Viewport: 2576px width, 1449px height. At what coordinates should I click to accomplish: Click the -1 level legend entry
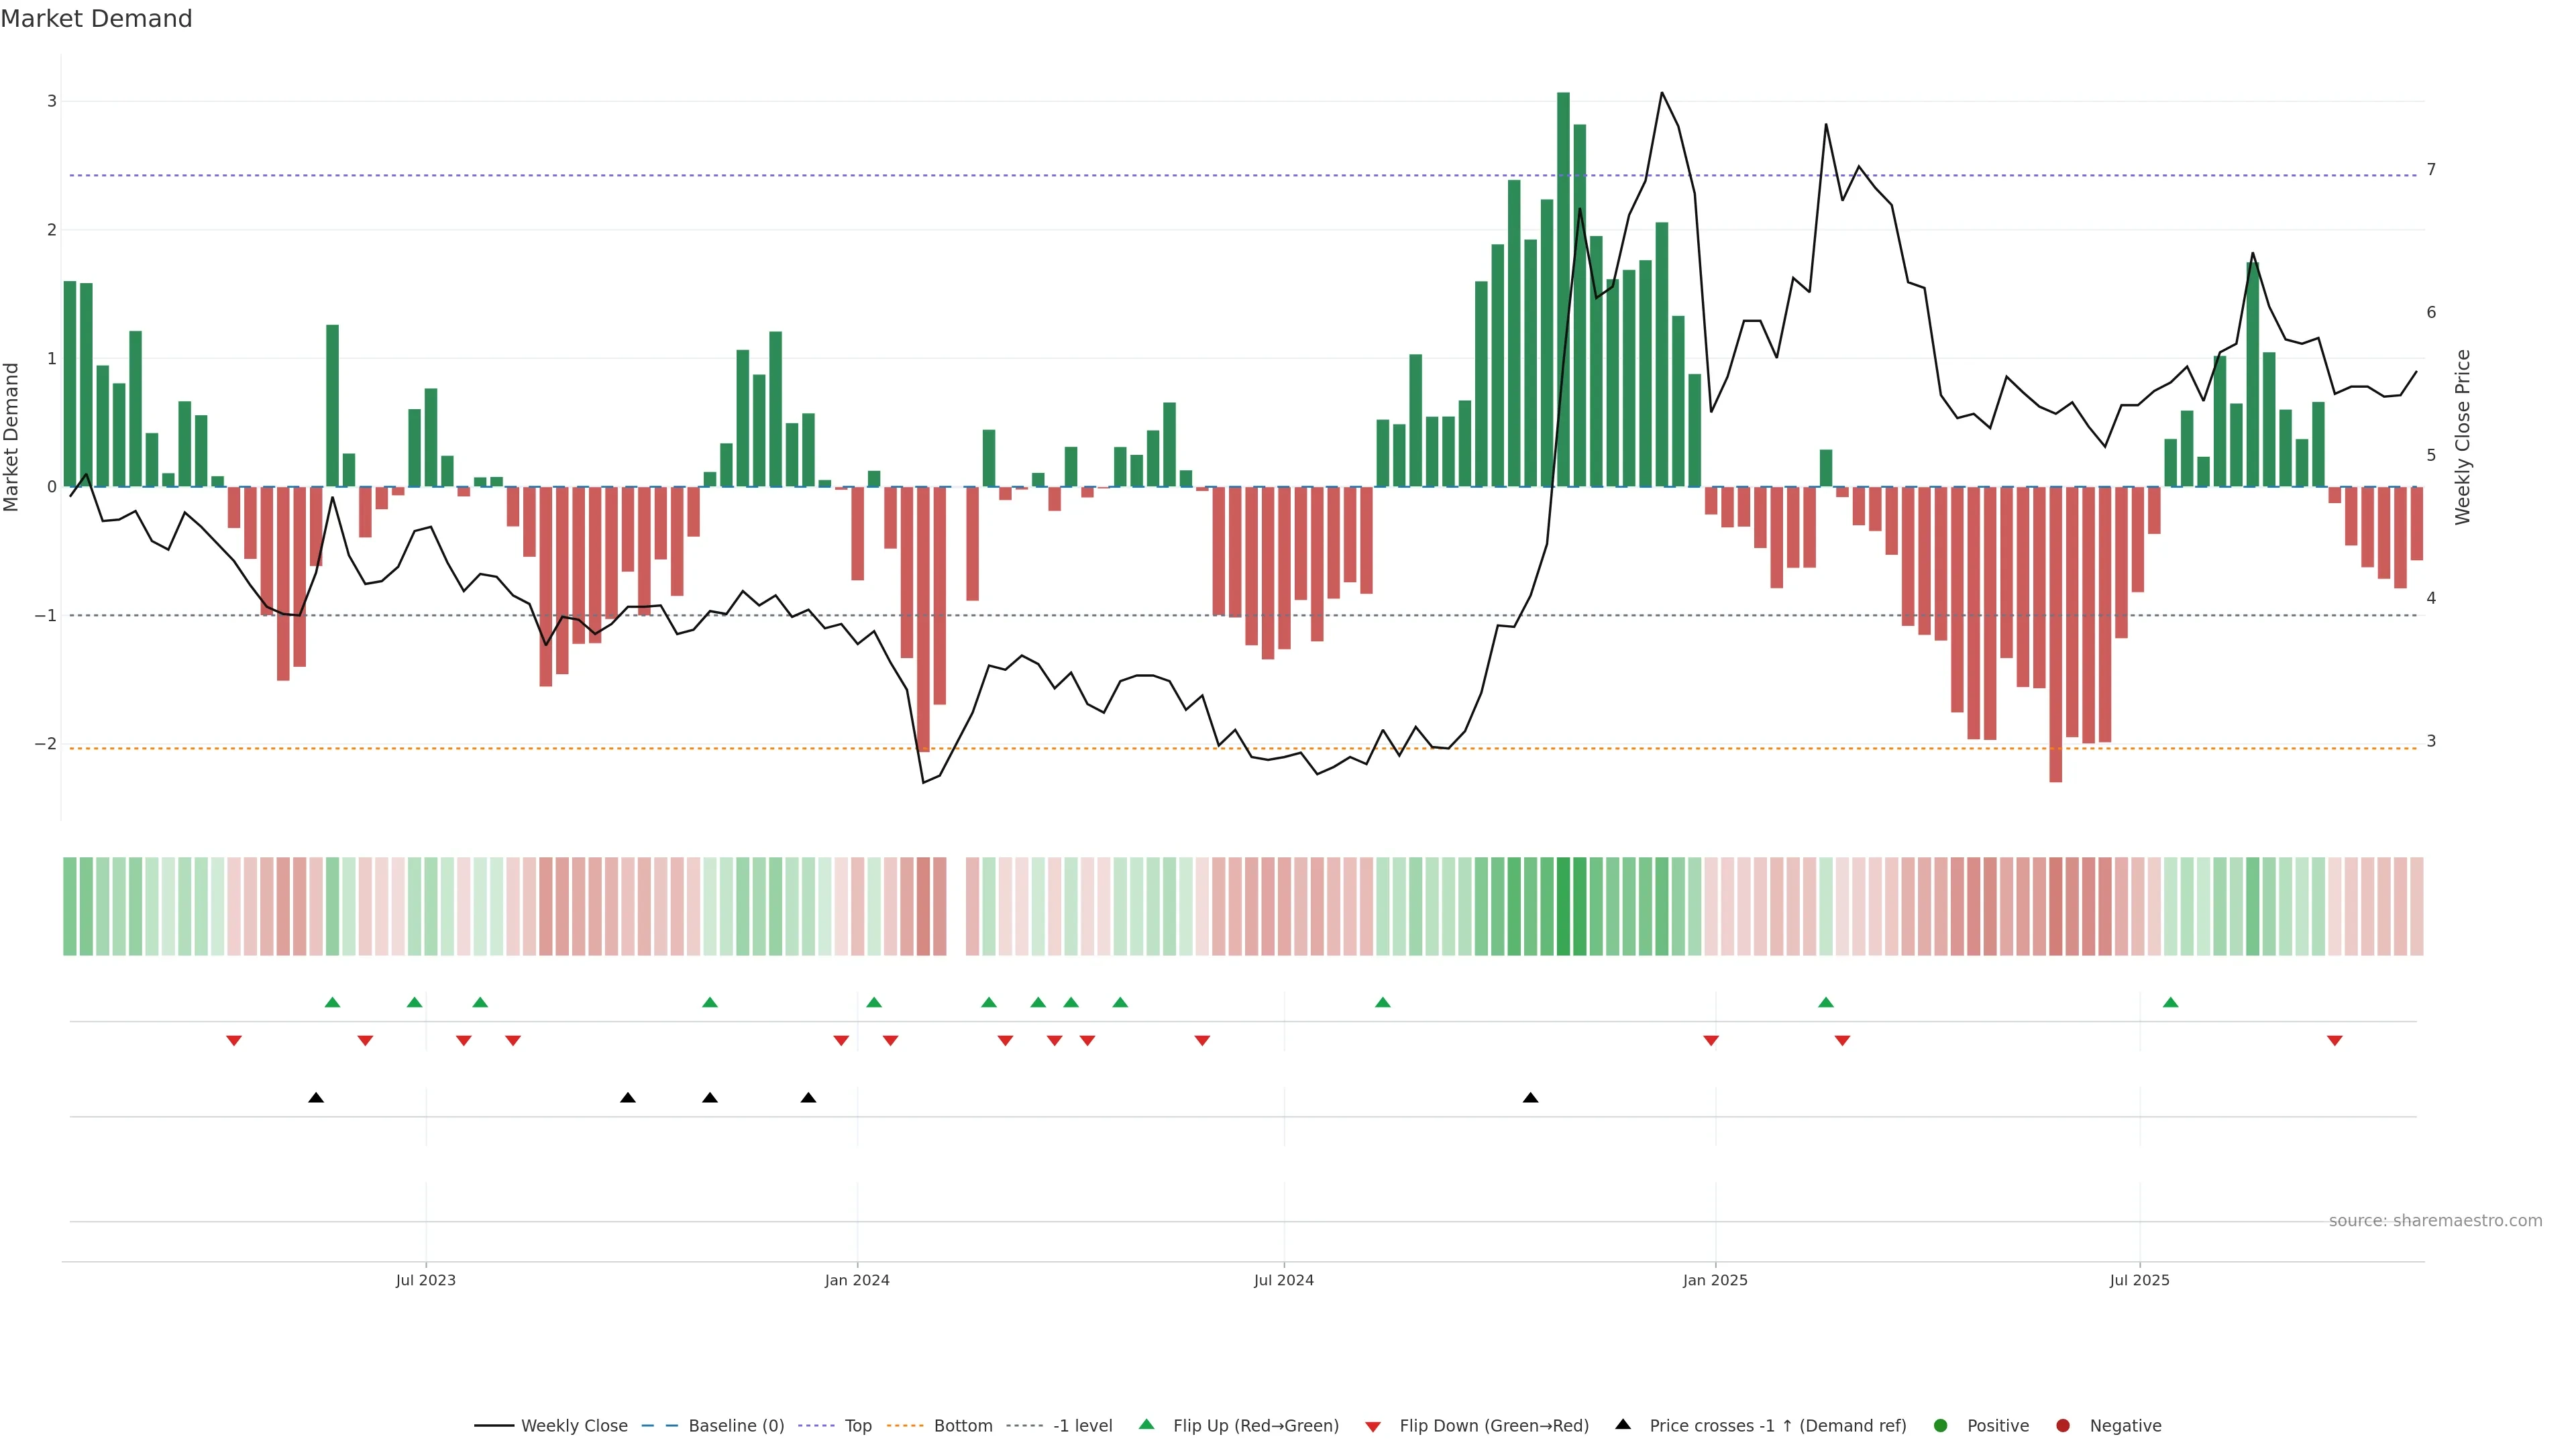1082,1425
